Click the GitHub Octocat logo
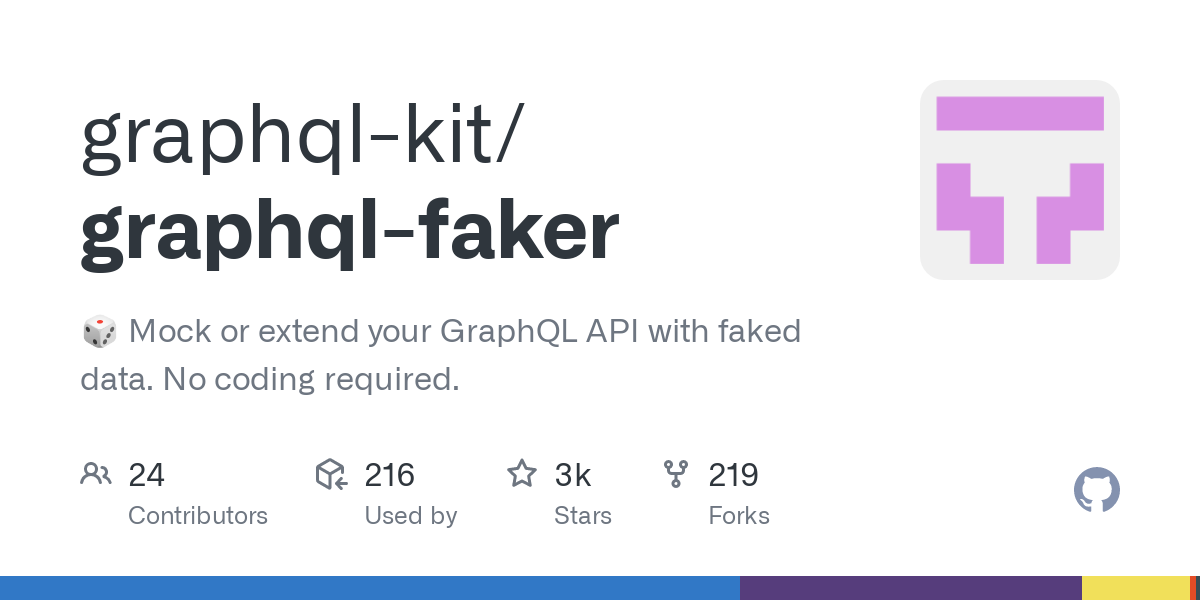The height and width of the screenshot is (600, 1200). (1097, 490)
